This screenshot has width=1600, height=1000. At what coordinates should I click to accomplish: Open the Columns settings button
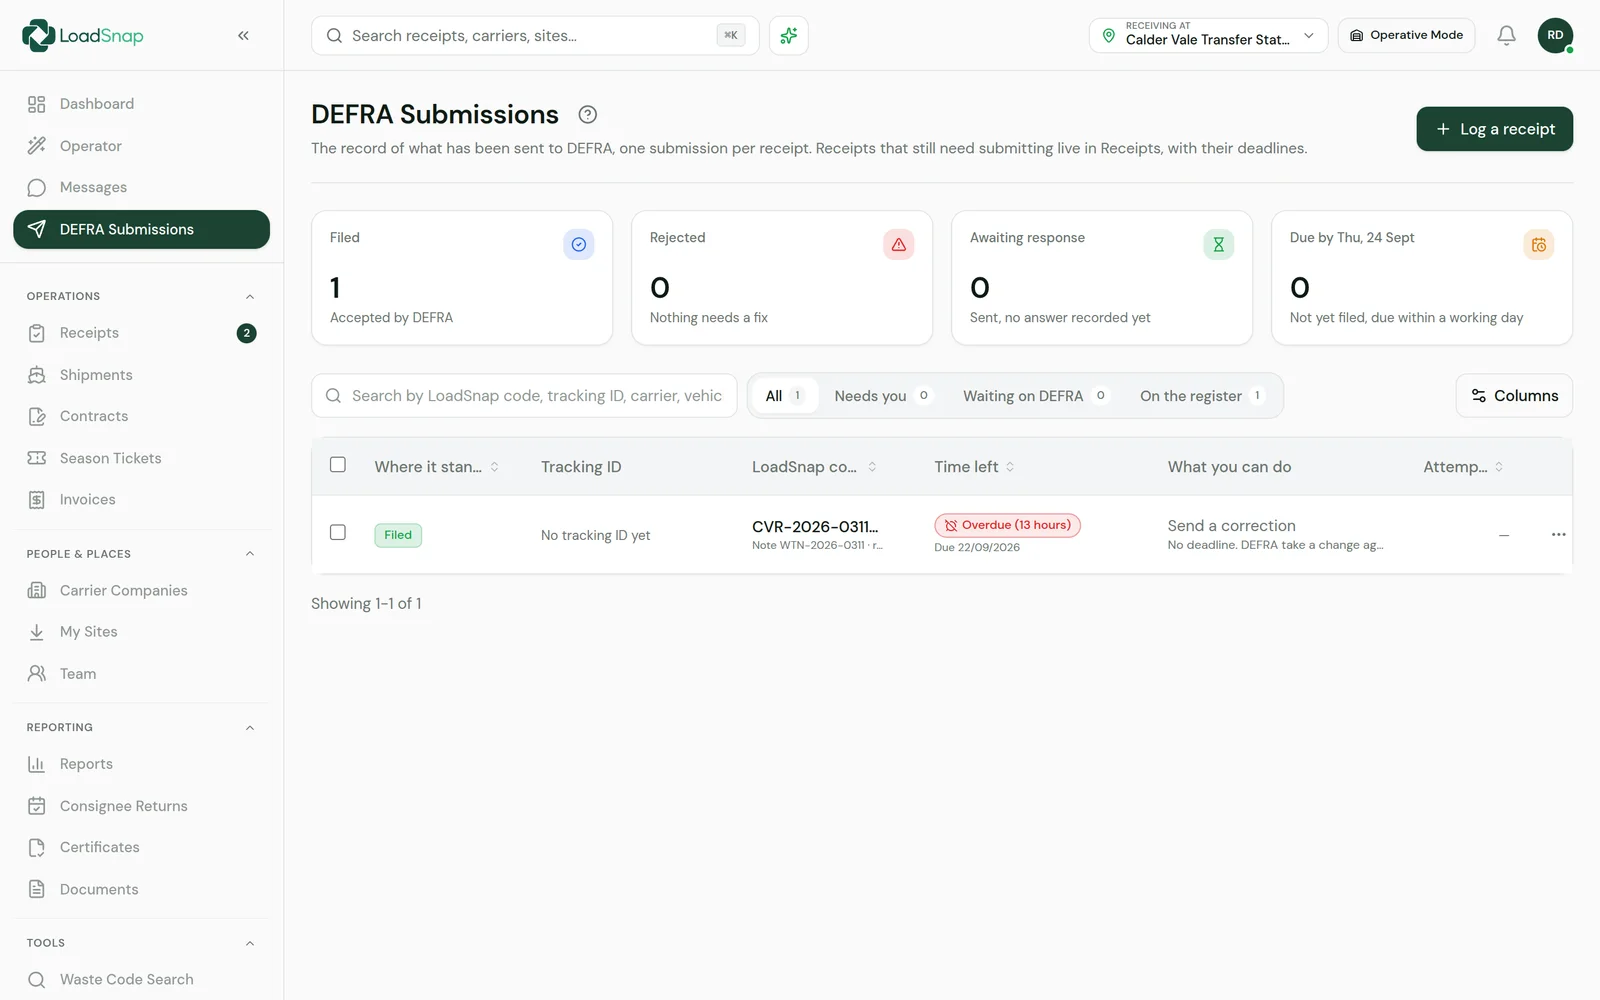[x=1514, y=396]
